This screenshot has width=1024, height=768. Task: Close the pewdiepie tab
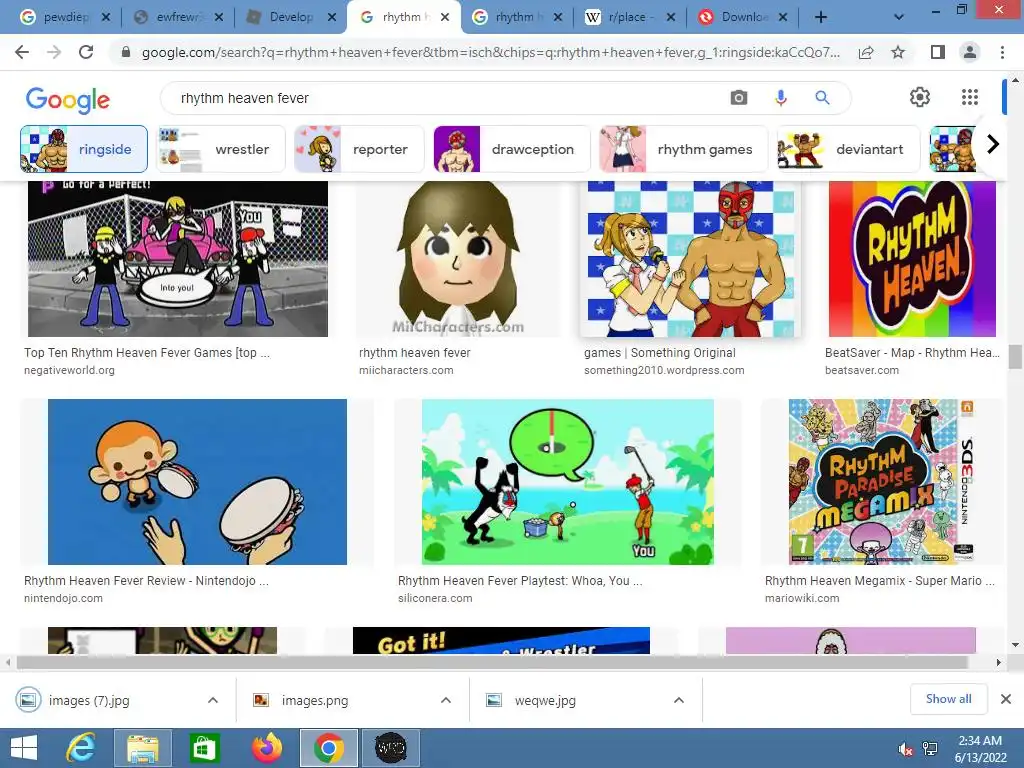[x=106, y=17]
